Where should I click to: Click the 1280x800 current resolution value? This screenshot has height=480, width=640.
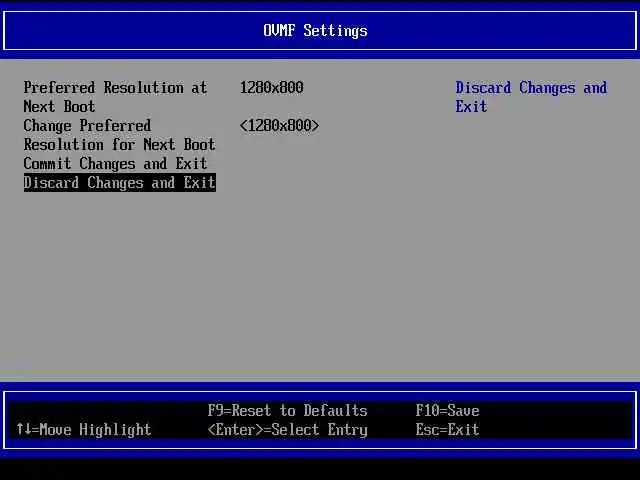tap(271, 87)
